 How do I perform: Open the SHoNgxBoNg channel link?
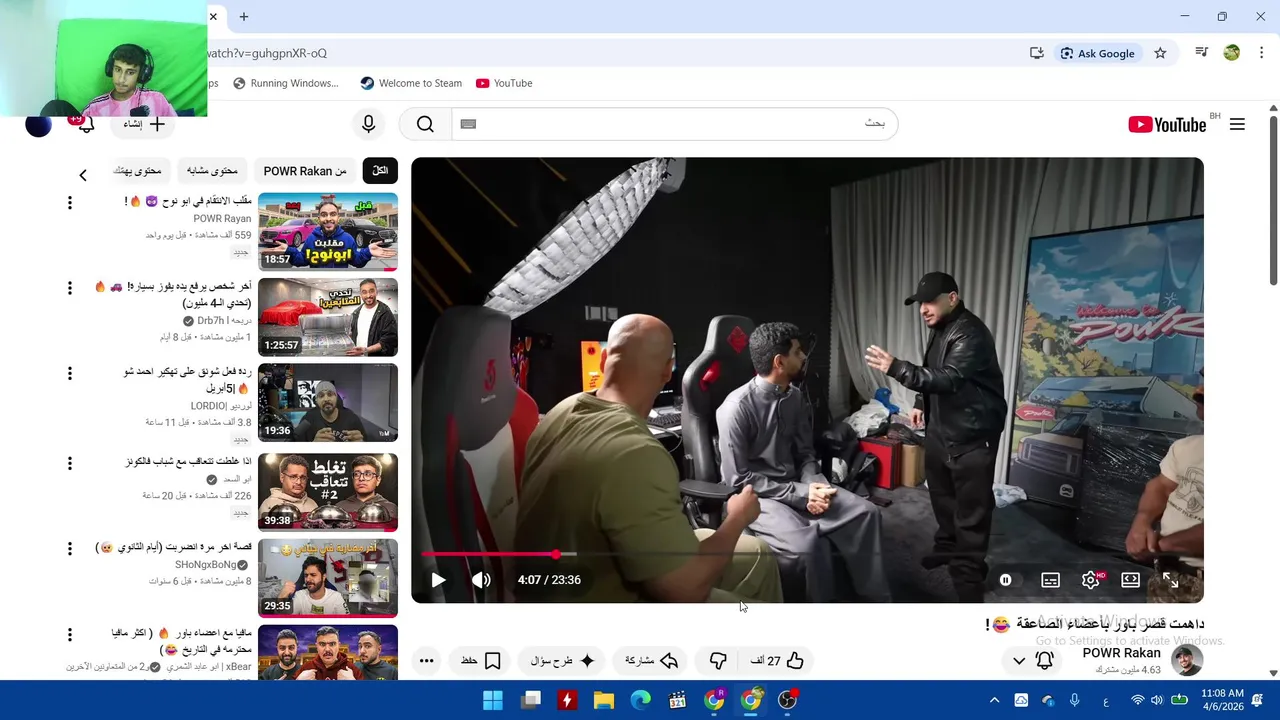coord(205,564)
